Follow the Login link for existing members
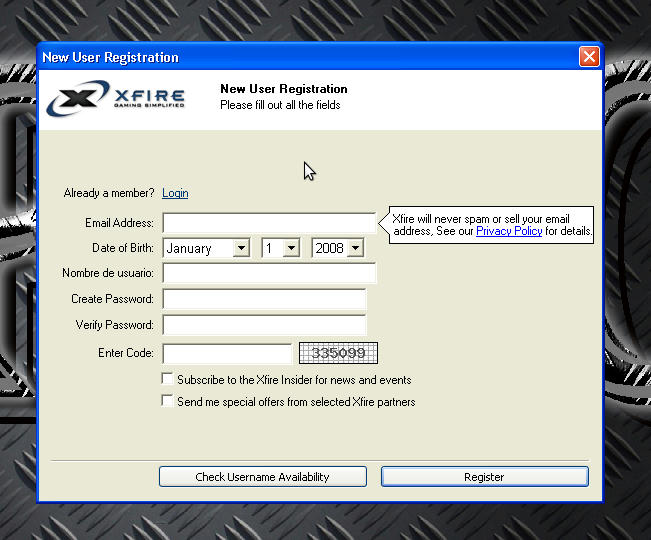Viewport: 651px width, 540px height. pos(175,193)
